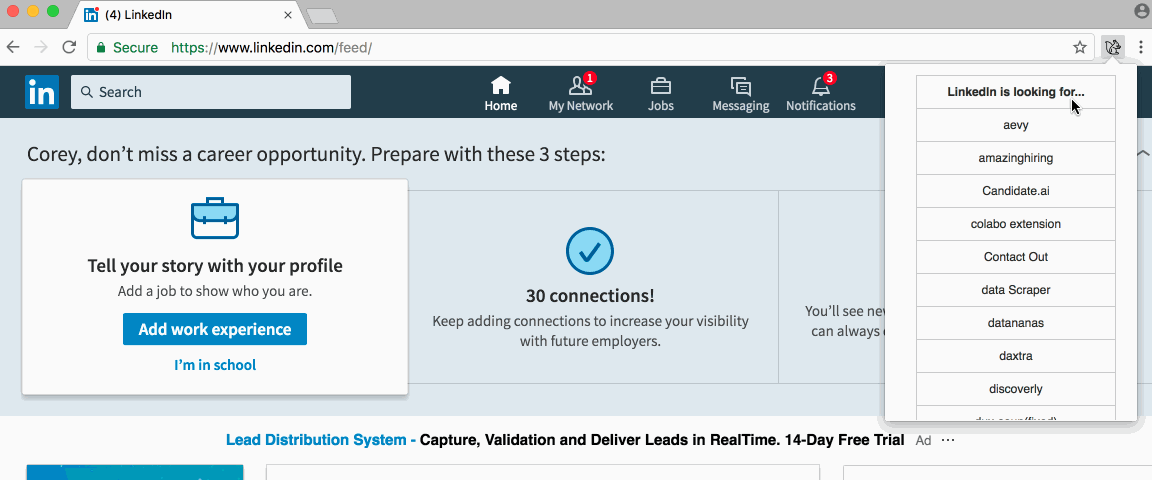
Task: Click the ad text Capture, Validation and Deliver Leads
Action: (x=662, y=440)
